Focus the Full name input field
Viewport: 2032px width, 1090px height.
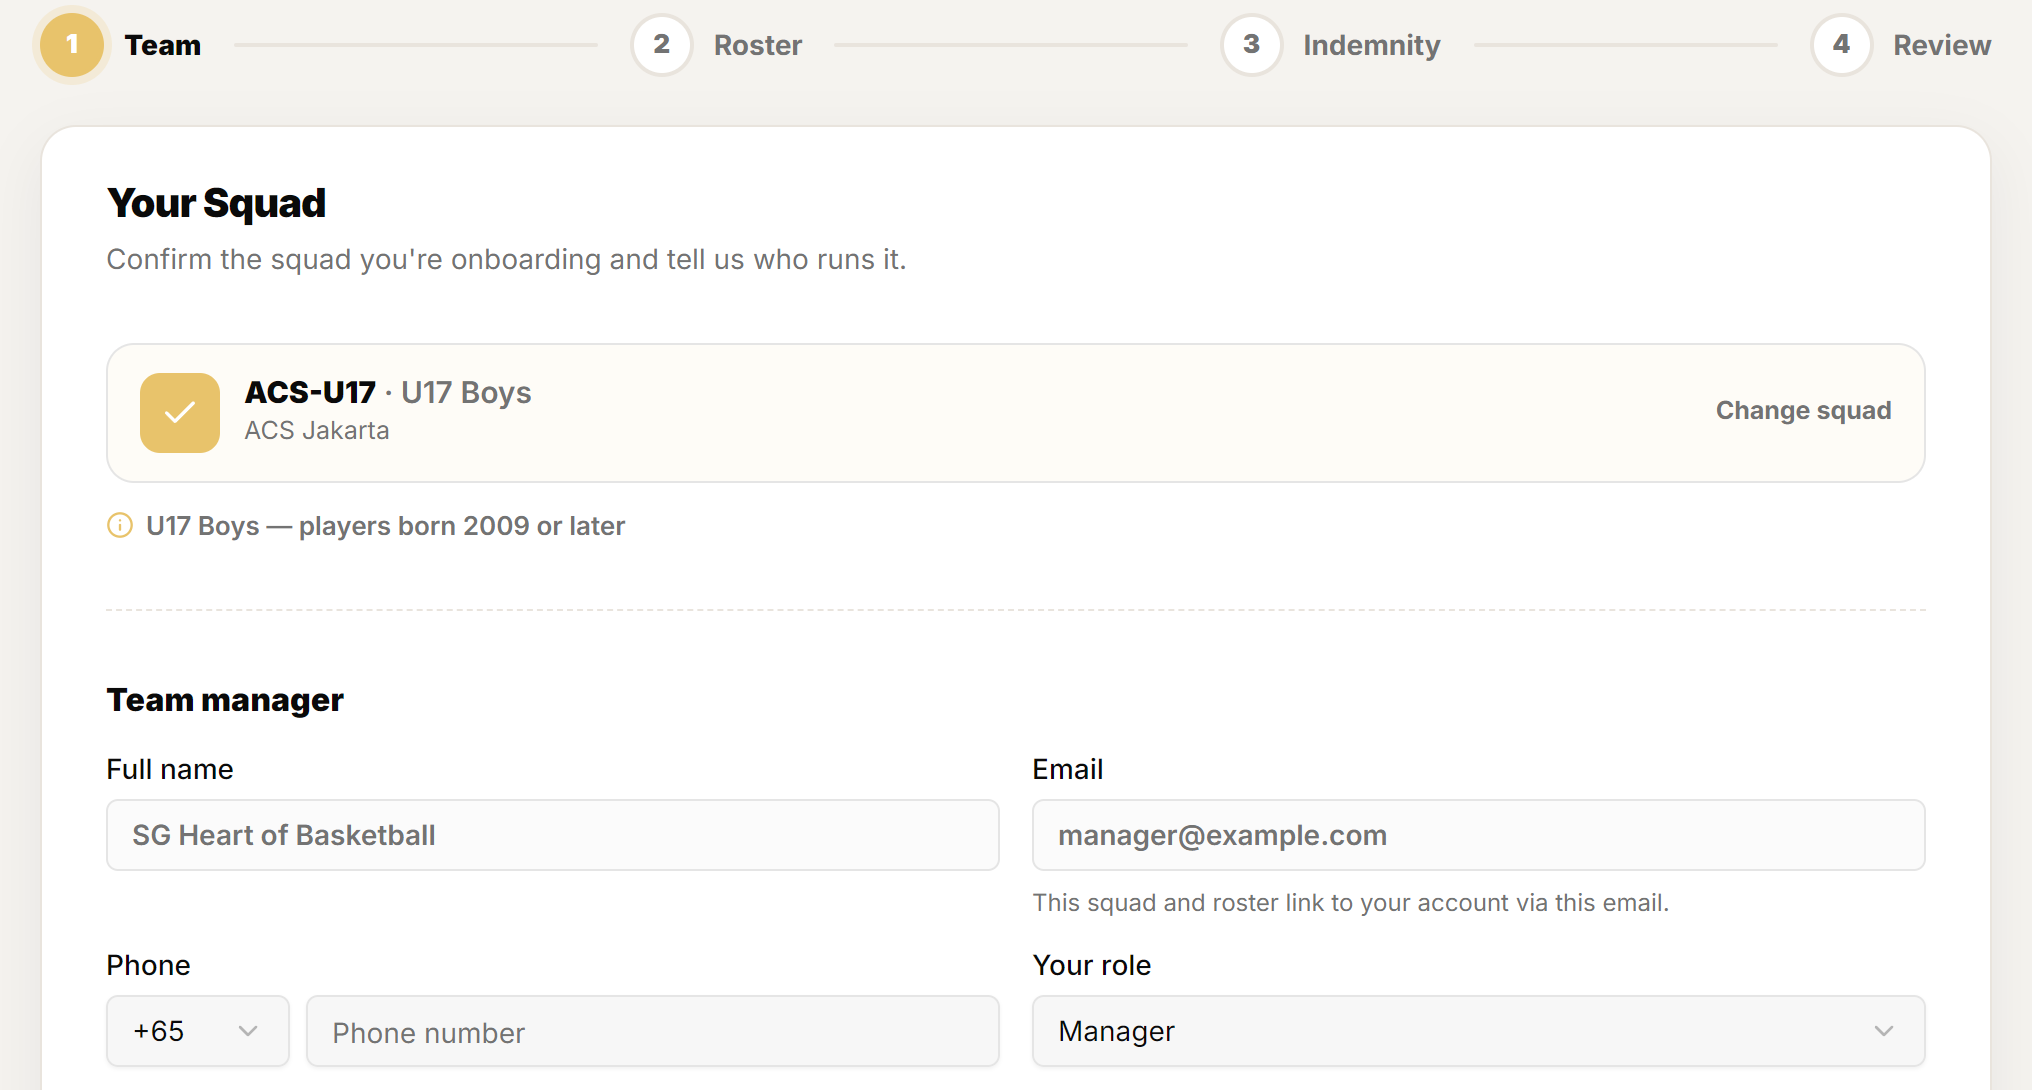click(553, 835)
